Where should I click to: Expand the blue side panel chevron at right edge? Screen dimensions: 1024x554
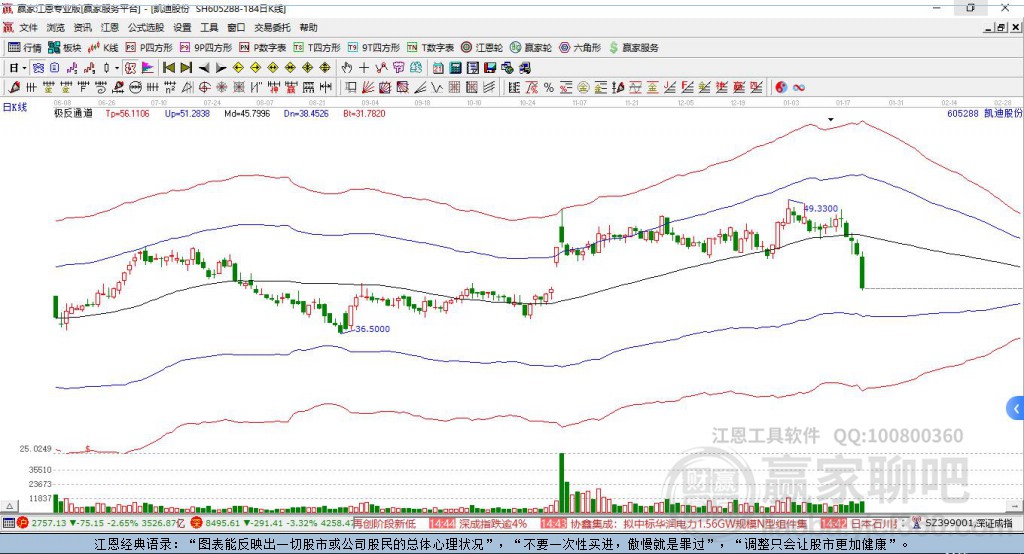1016,409
